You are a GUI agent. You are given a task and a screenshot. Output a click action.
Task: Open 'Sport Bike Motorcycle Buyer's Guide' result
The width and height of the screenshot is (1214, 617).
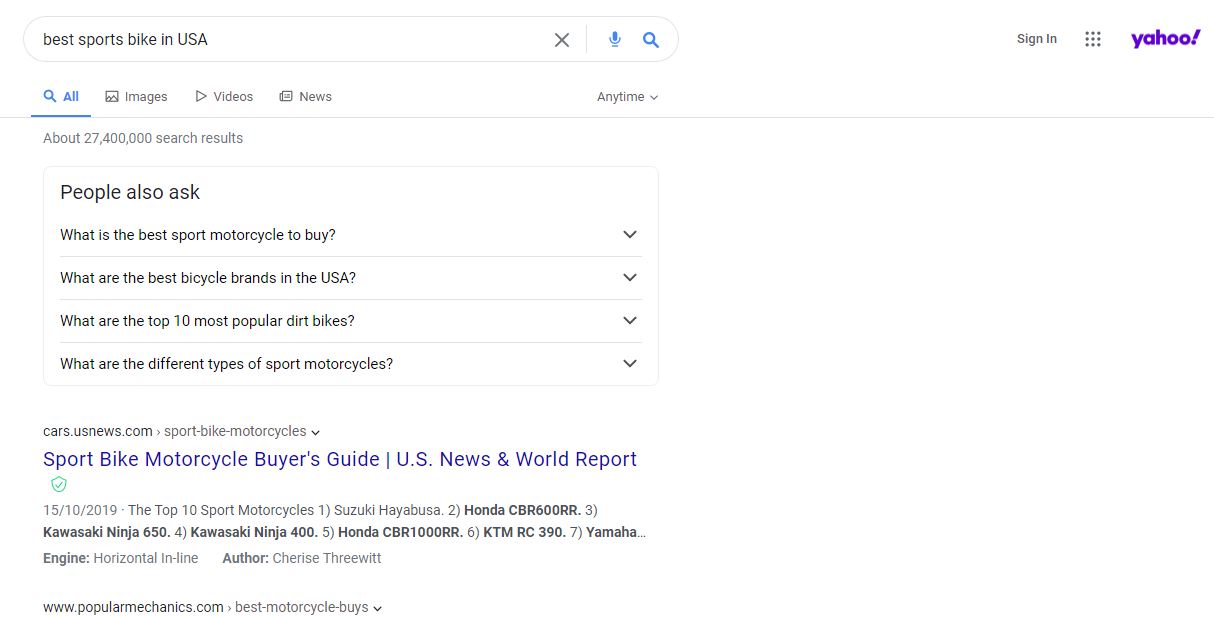(x=340, y=460)
